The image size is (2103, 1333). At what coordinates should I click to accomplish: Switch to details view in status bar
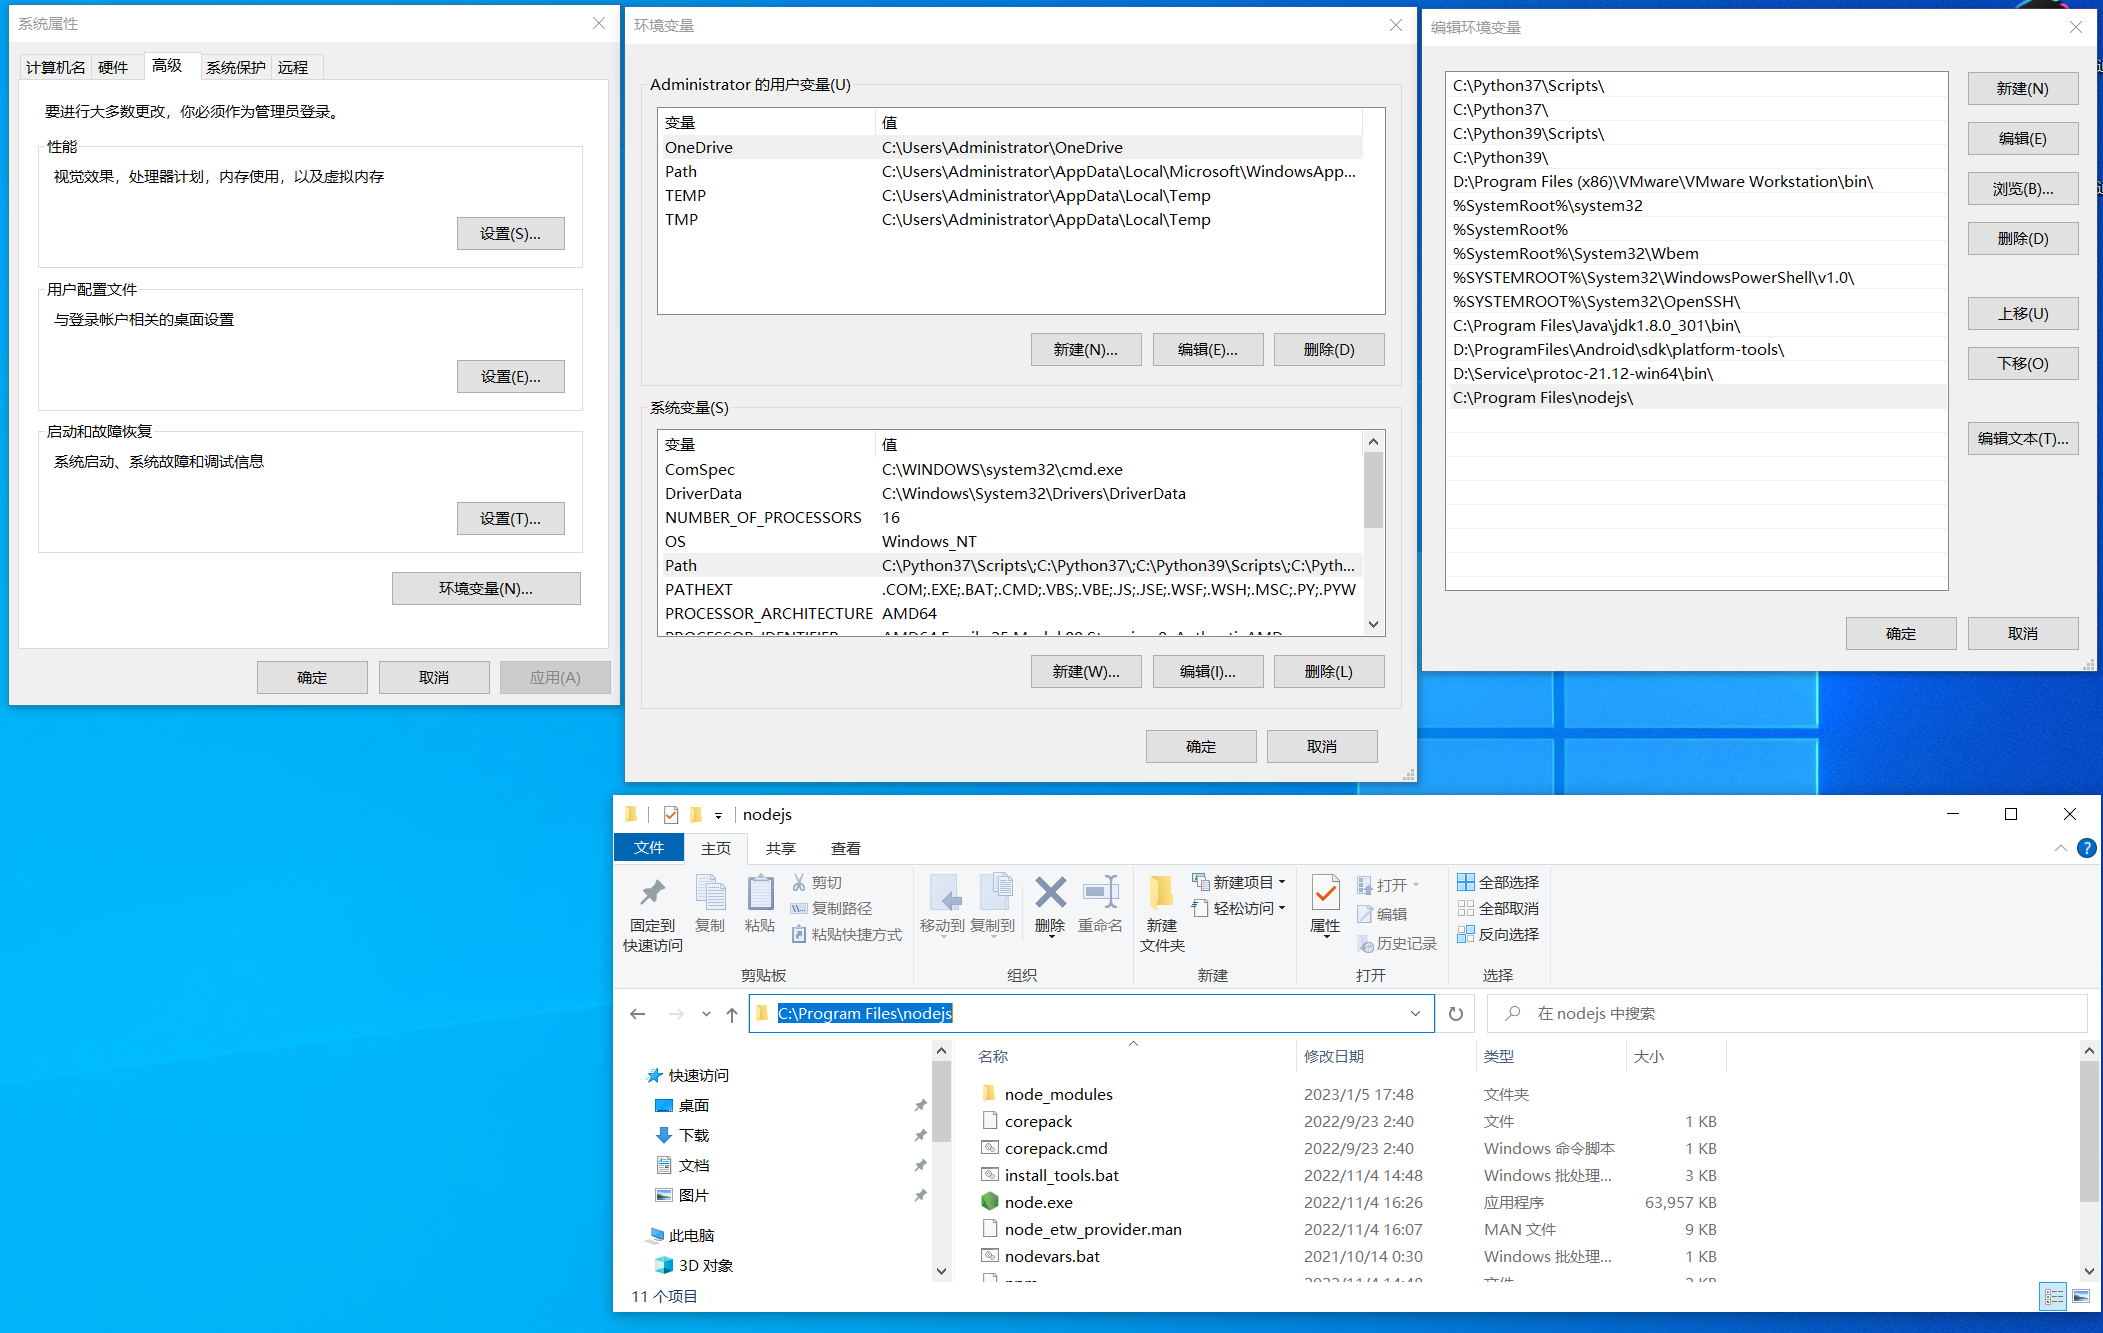pyautogui.click(x=2053, y=1296)
